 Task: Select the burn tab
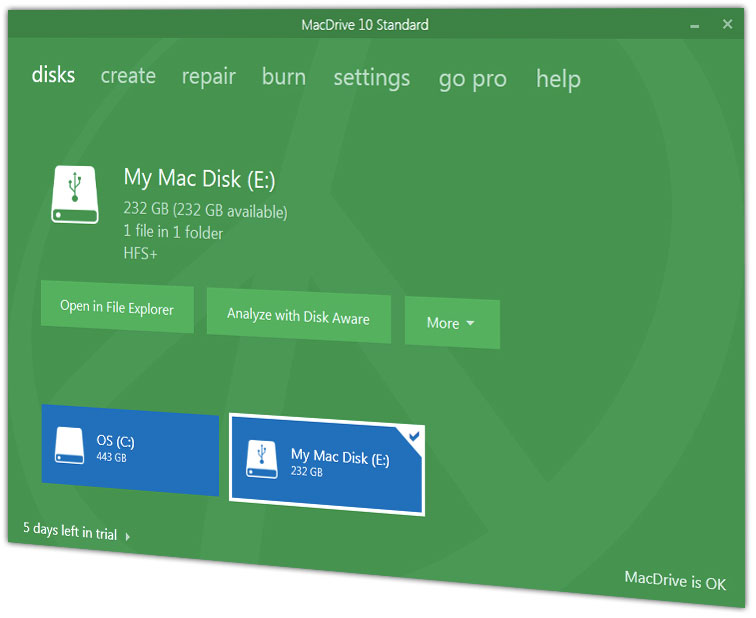coord(284,77)
